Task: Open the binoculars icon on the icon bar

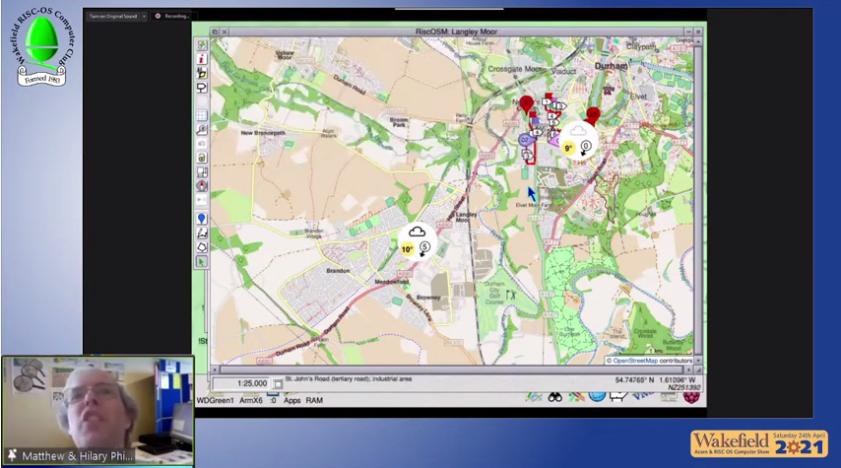Action: (x=553, y=397)
